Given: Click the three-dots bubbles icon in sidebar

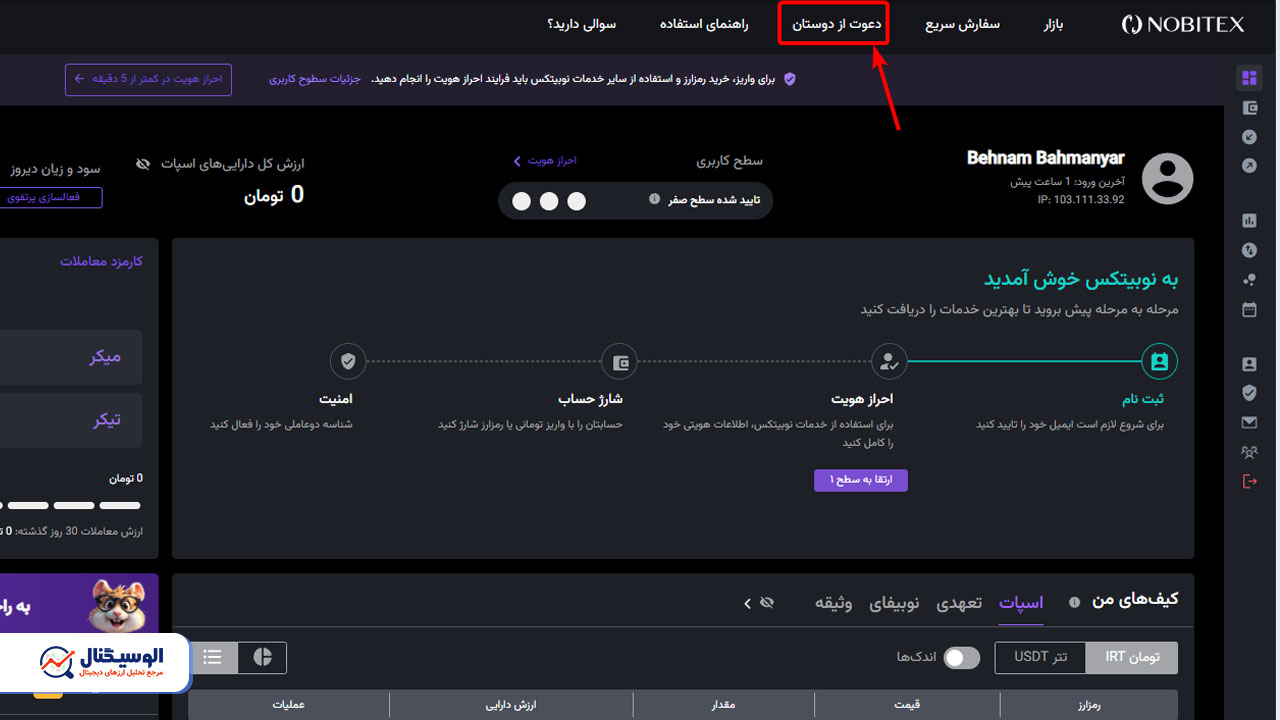Looking at the screenshot, I should click(x=1249, y=280).
